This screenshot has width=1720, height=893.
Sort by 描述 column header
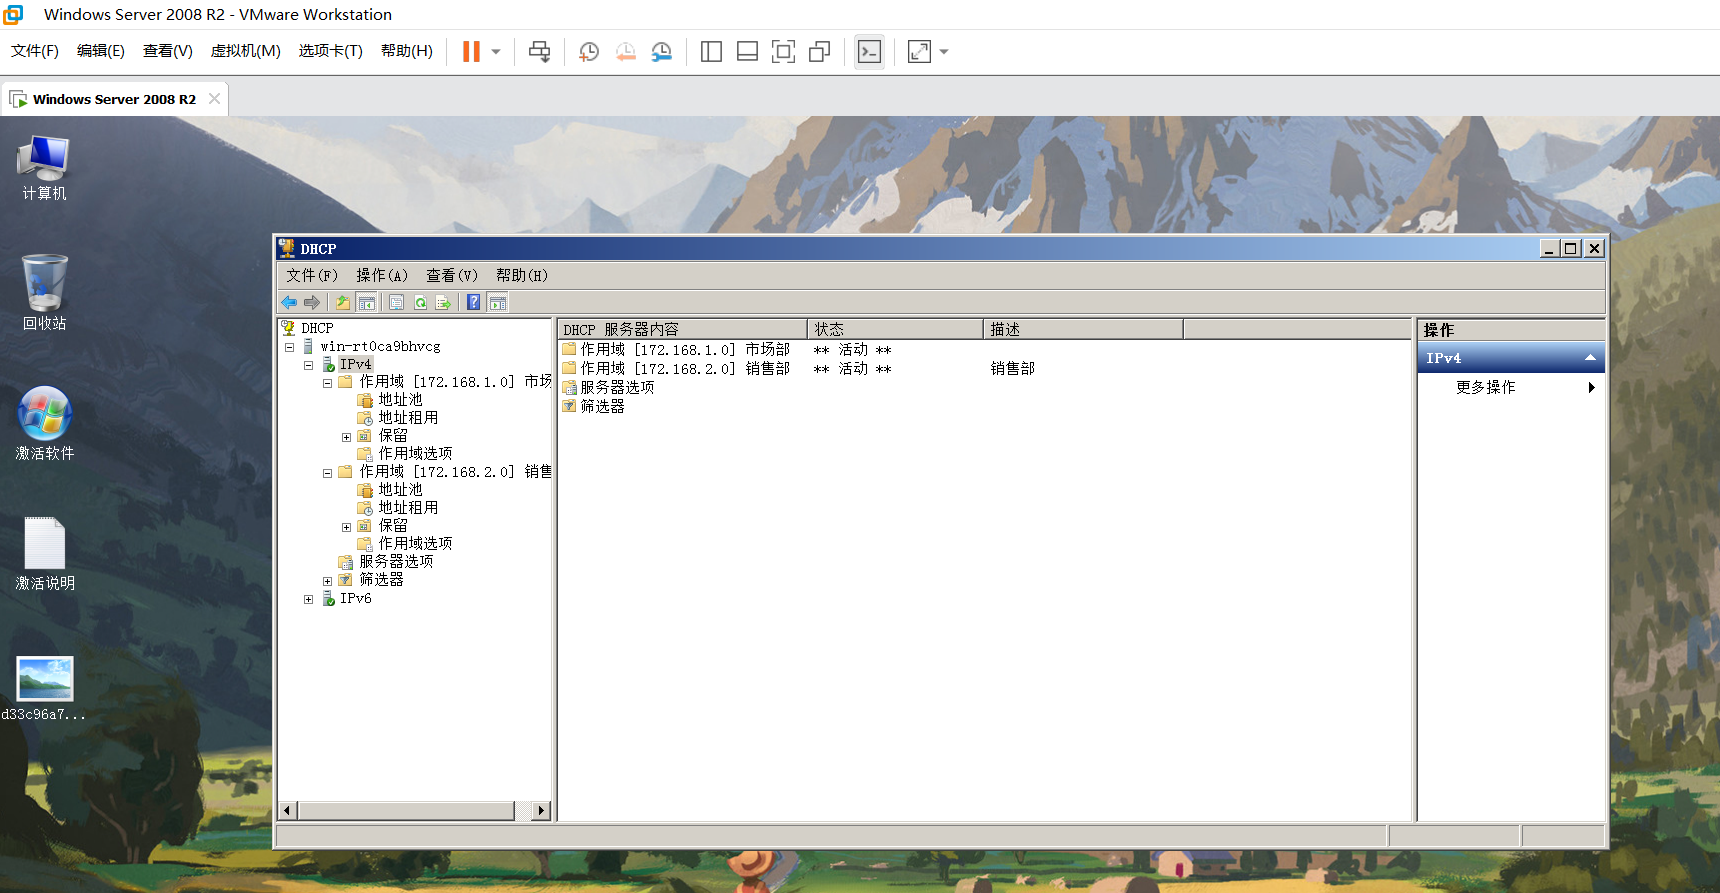[1083, 329]
